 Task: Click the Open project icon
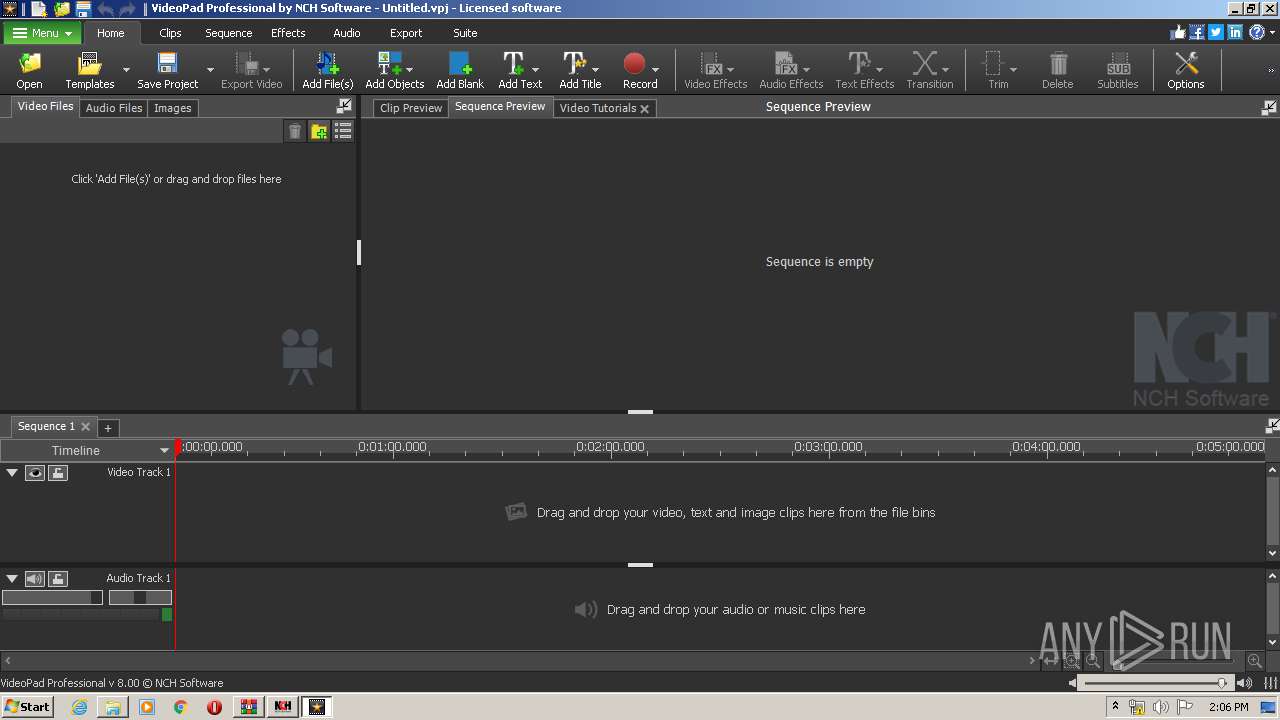point(30,64)
